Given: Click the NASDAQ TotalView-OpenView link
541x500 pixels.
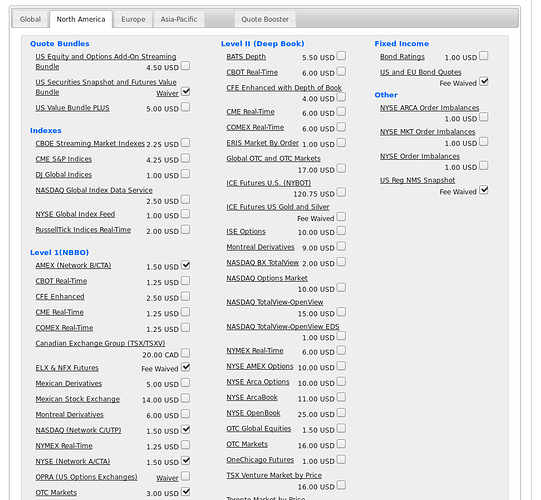Looking at the screenshot, I should pos(275,302).
